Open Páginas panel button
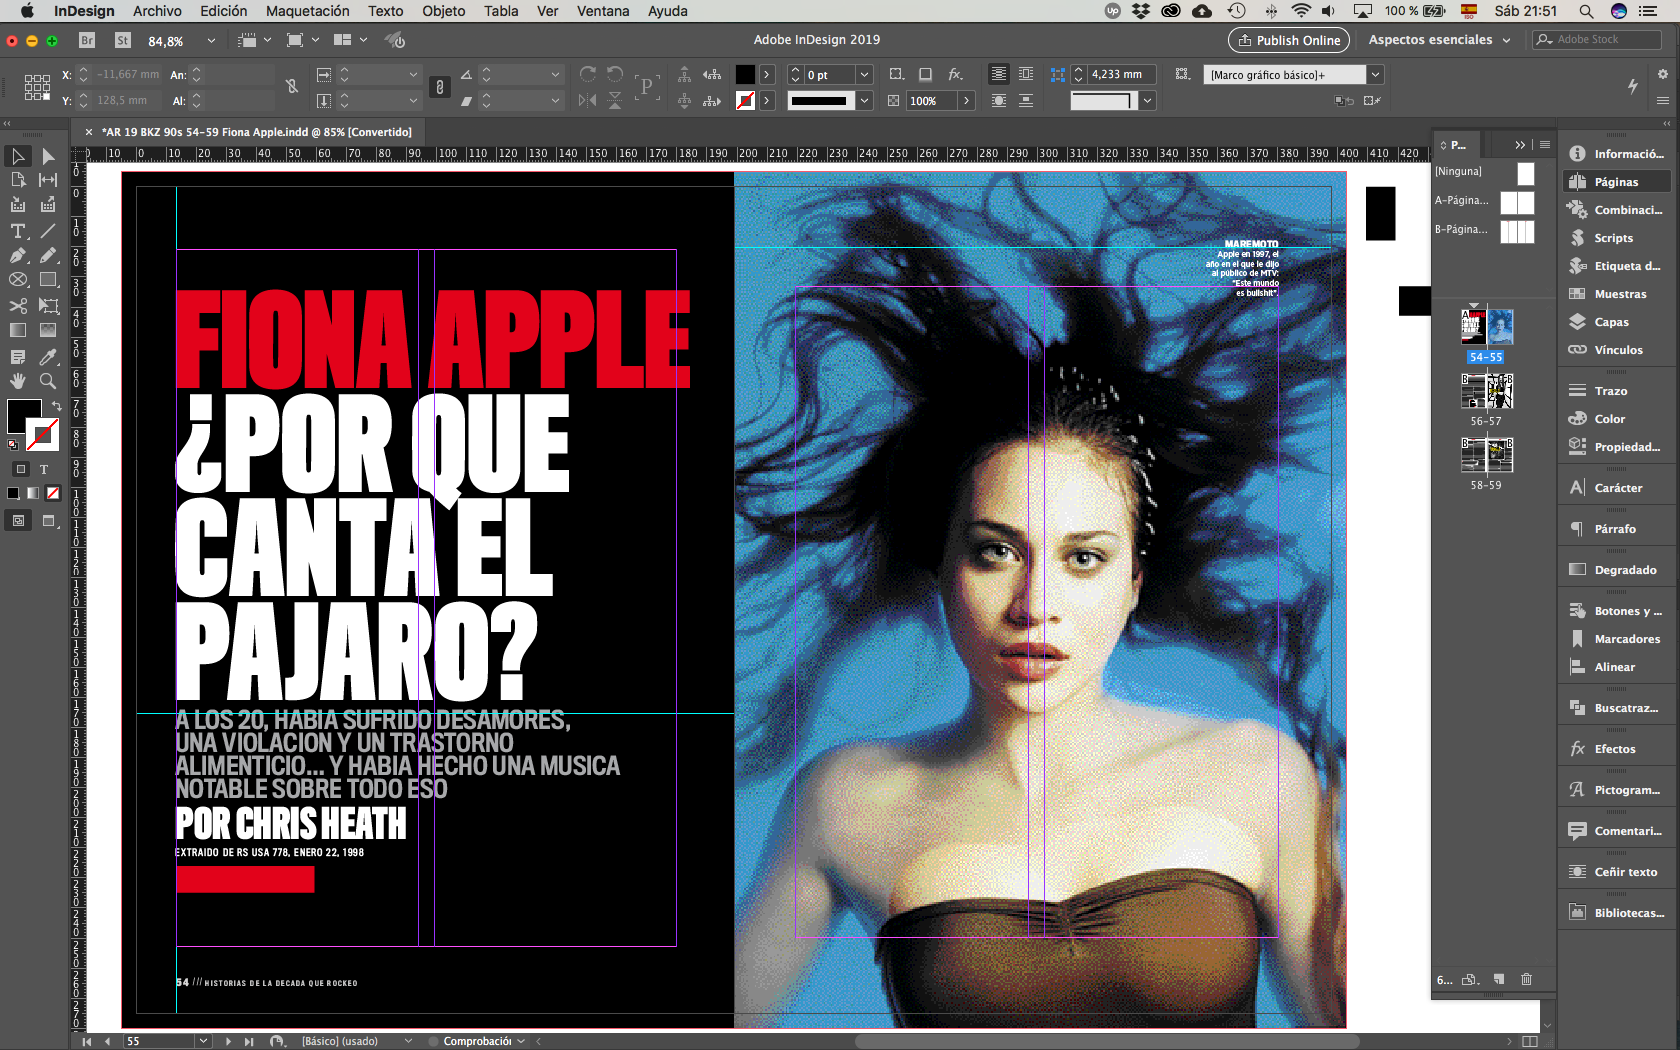 1616,181
